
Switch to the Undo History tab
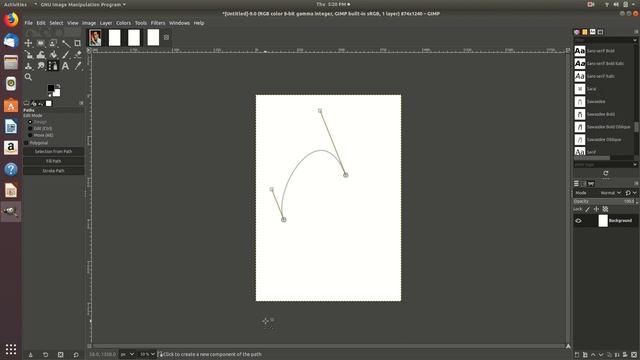41,103
